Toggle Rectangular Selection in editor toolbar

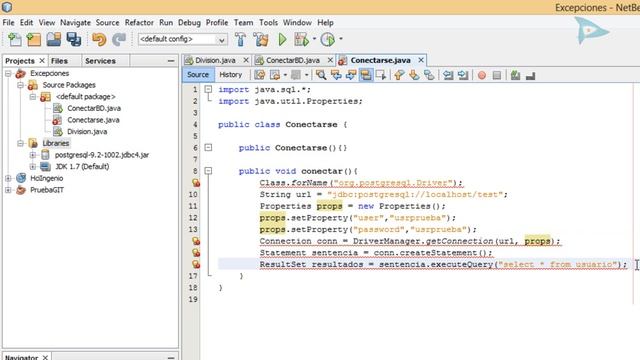point(381,75)
